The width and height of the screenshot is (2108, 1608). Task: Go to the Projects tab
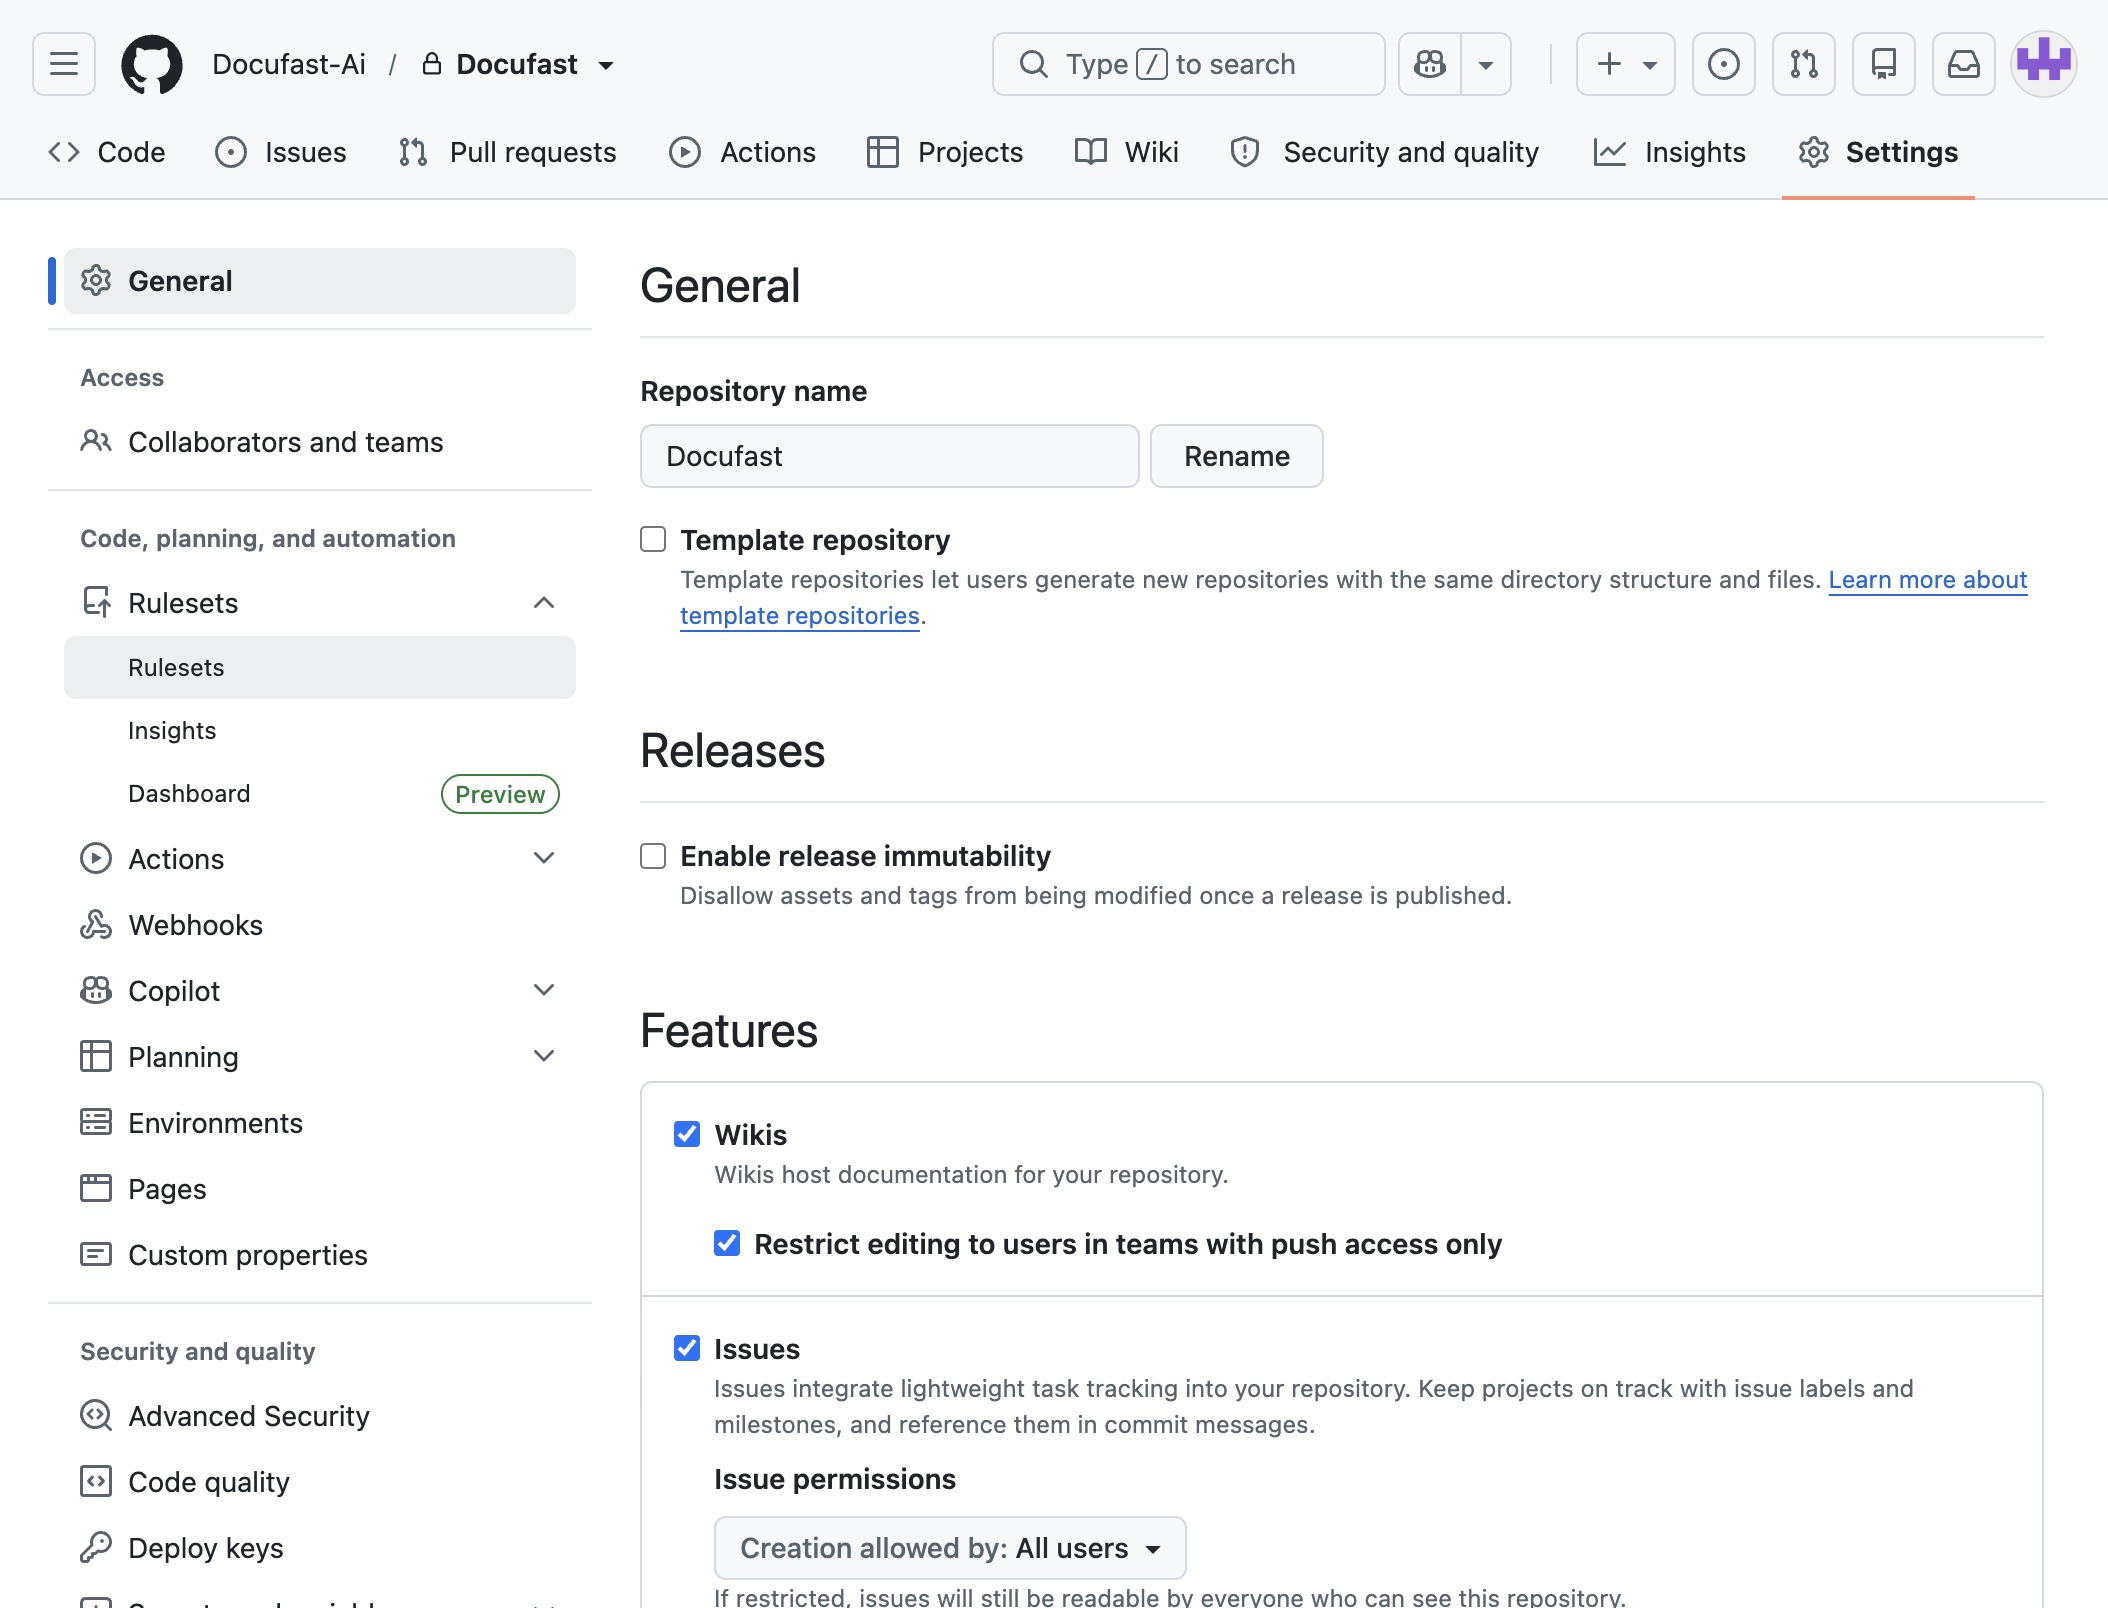[x=945, y=152]
